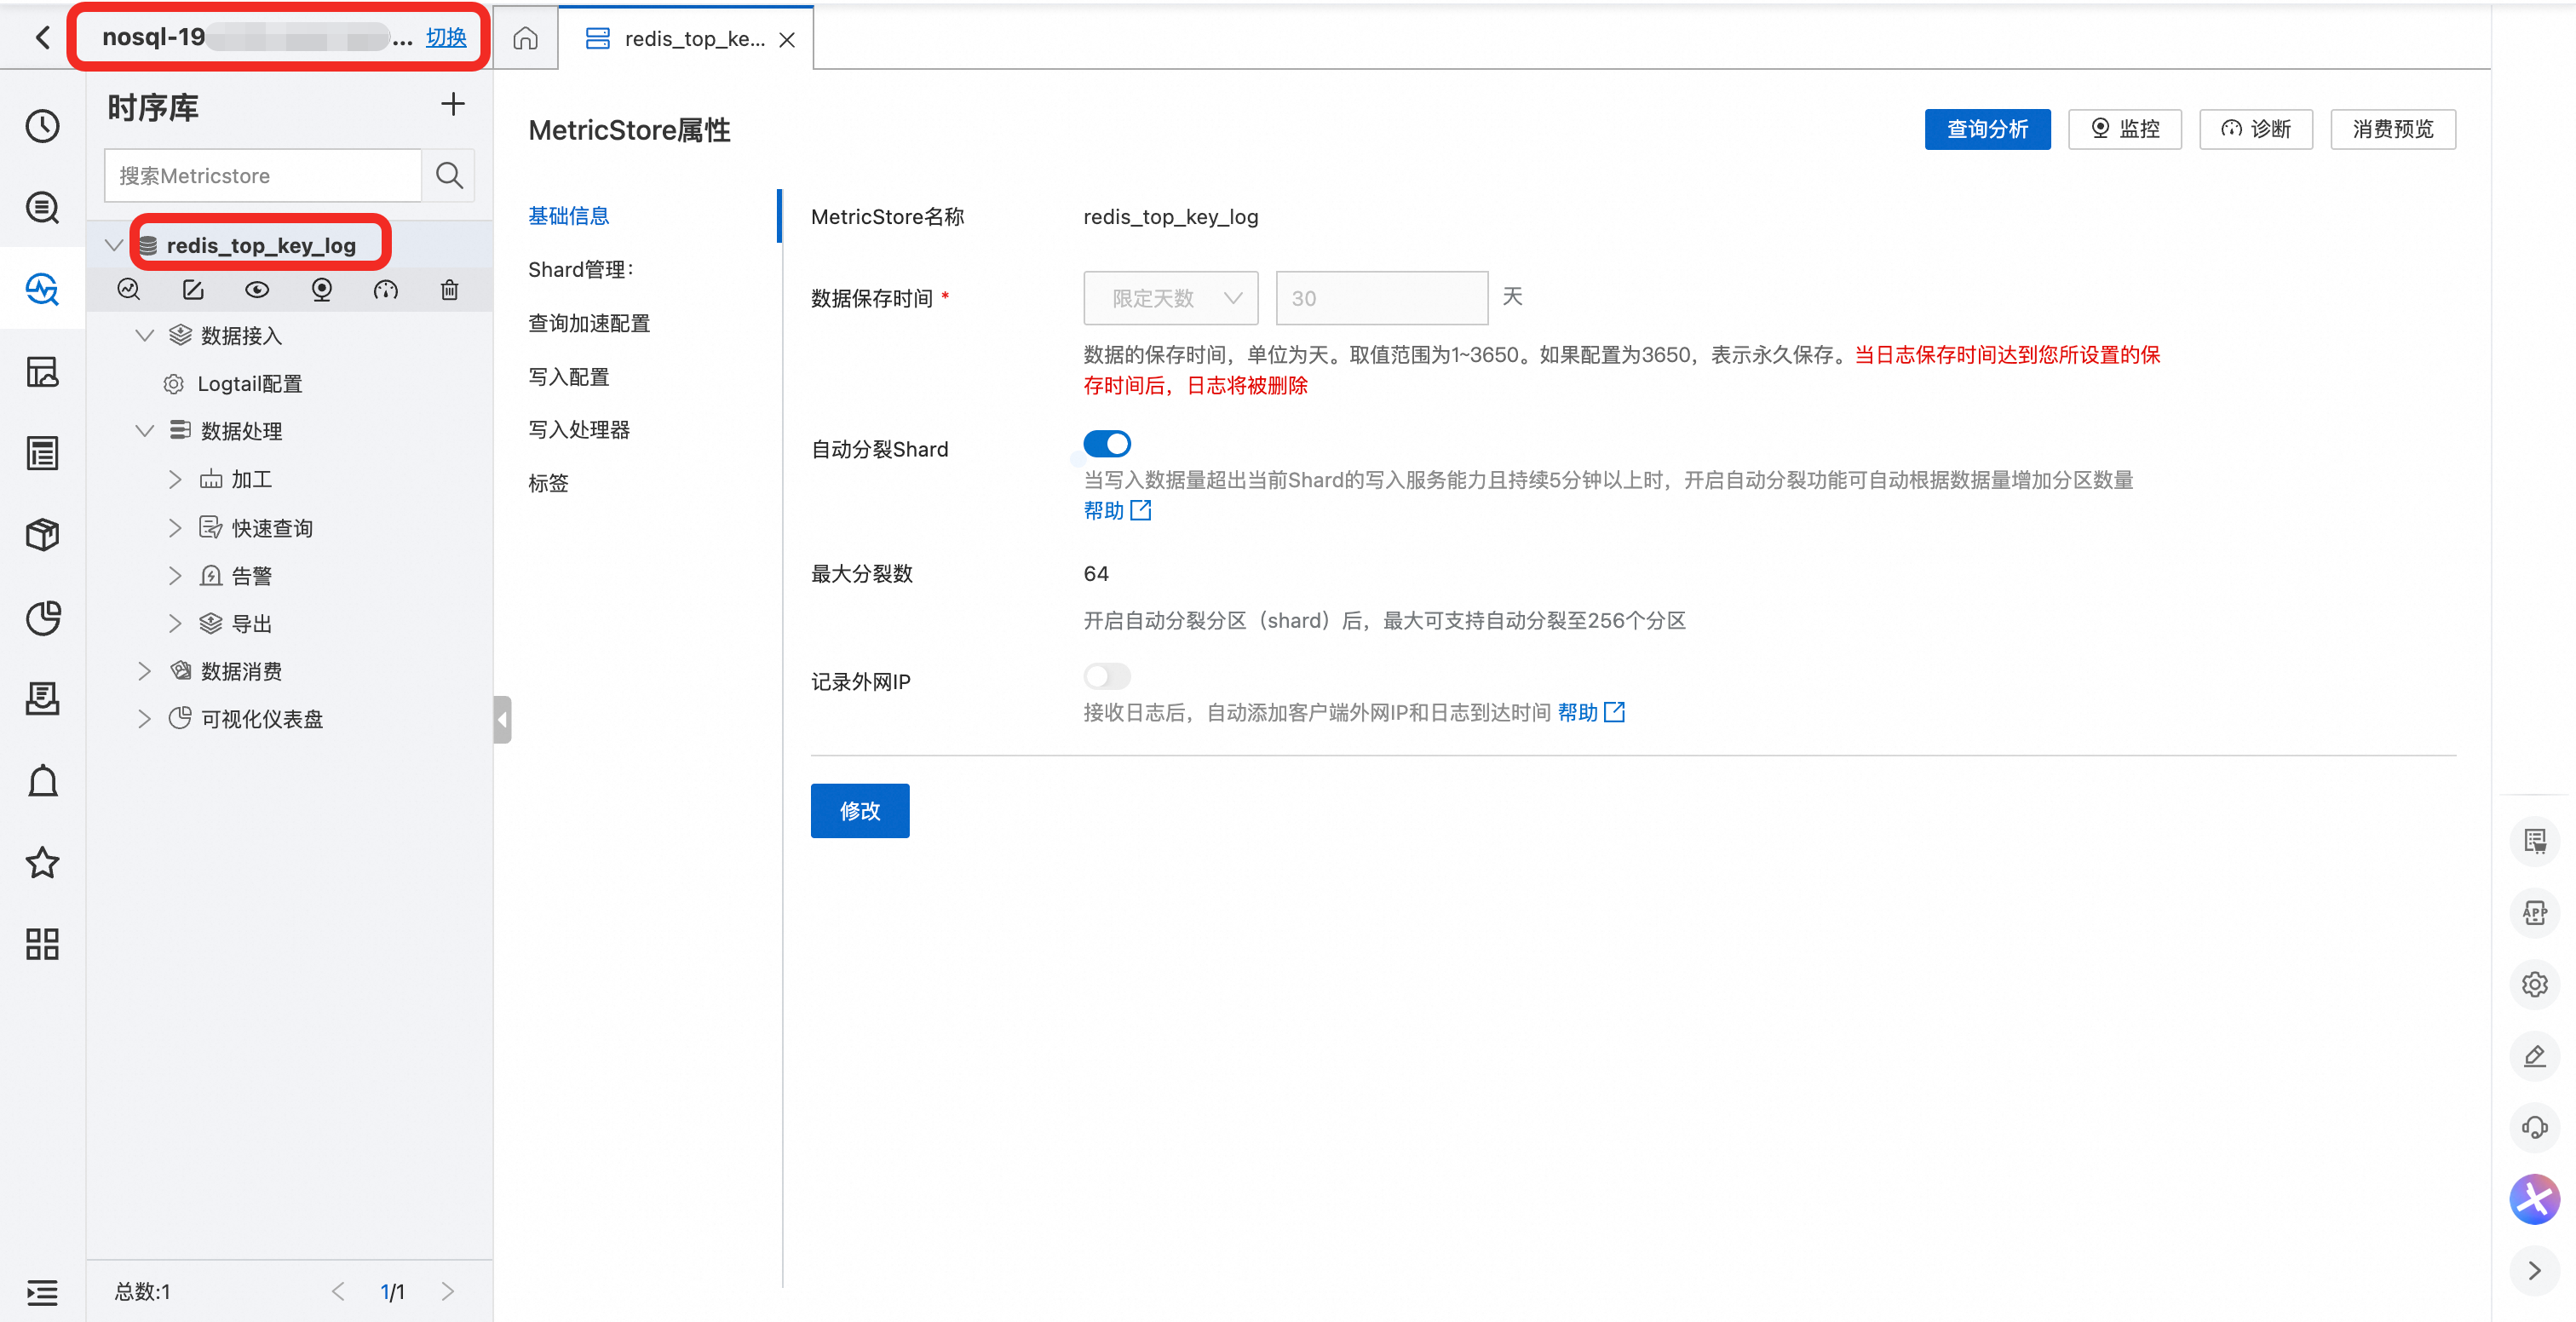Image resolution: width=2576 pixels, height=1322 pixels.
Task: Click the trash icon under redis_top_key_log
Action: tap(450, 290)
